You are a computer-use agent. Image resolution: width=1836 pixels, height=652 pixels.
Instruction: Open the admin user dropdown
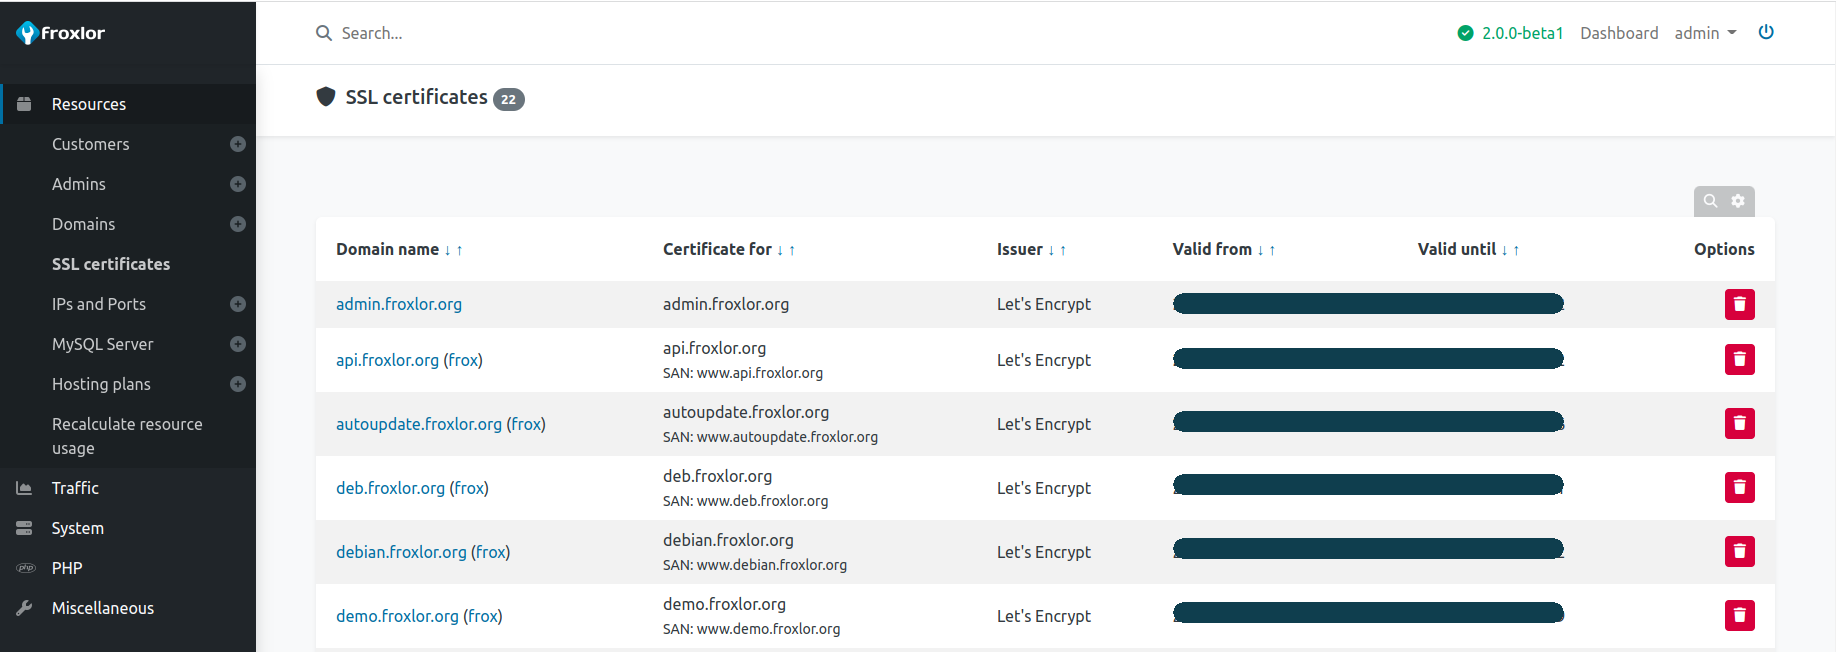pos(1705,33)
